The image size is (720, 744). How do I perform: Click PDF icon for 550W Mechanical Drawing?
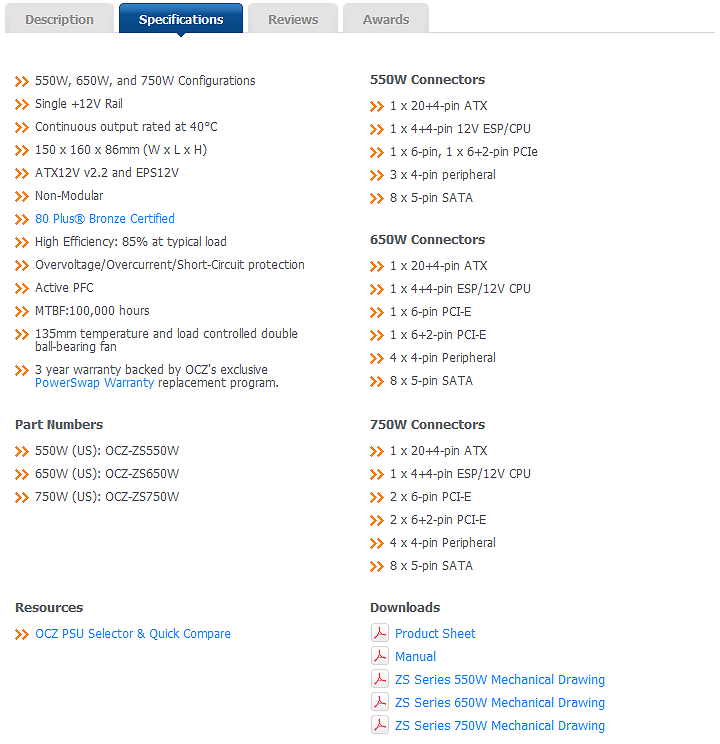point(380,679)
